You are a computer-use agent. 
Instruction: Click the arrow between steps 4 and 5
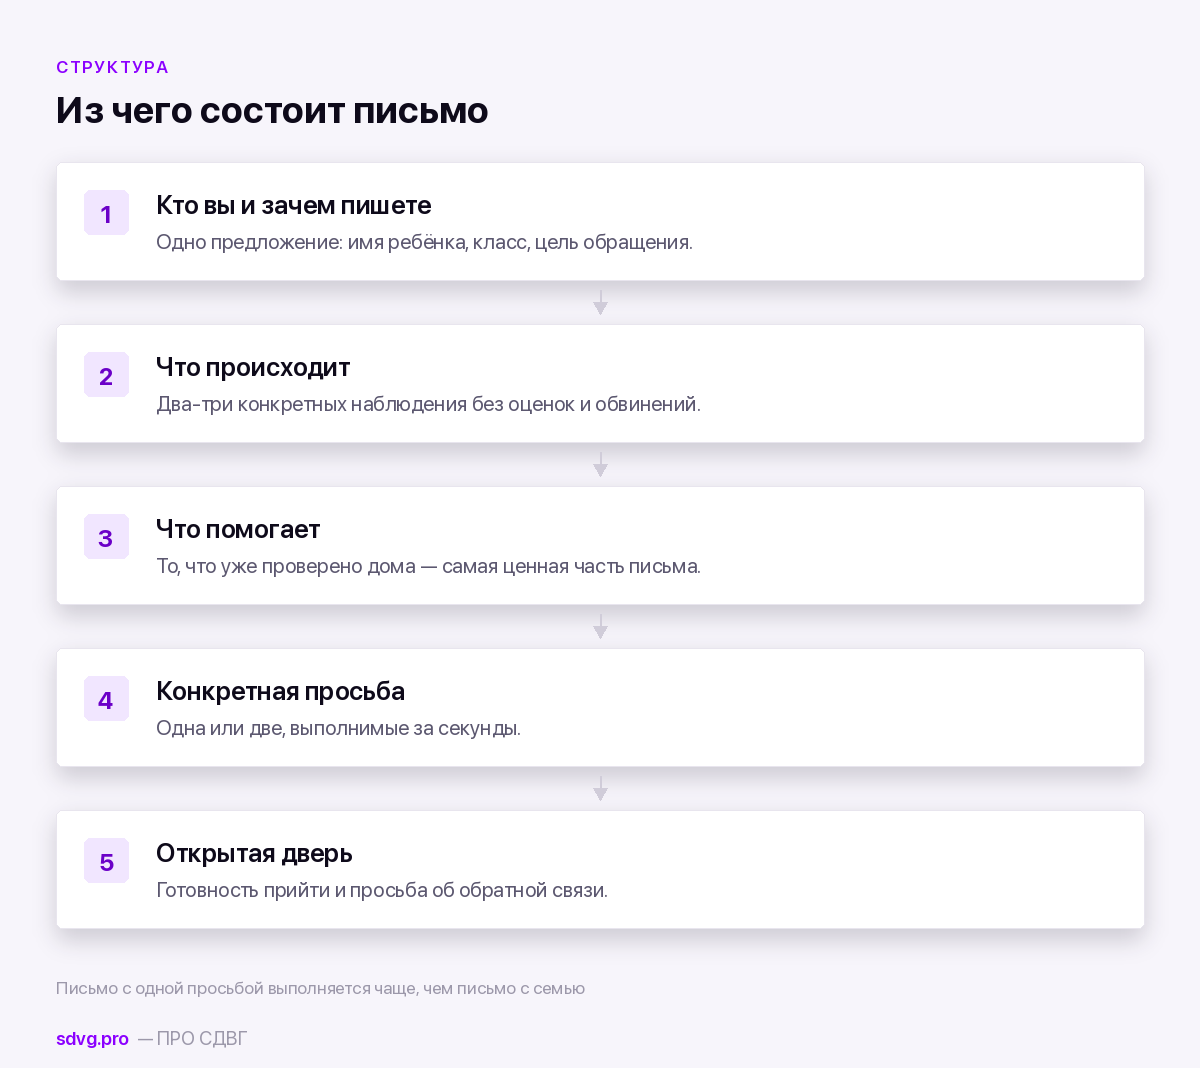coord(600,789)
